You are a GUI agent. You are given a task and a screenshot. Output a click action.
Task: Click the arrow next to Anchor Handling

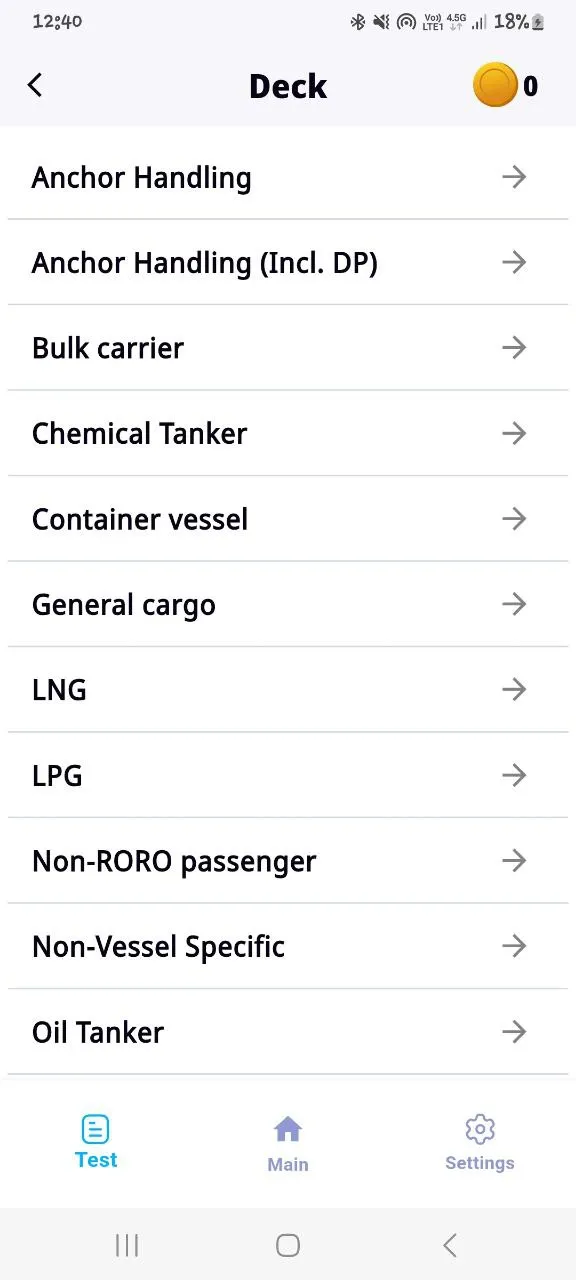click(514, 177)
